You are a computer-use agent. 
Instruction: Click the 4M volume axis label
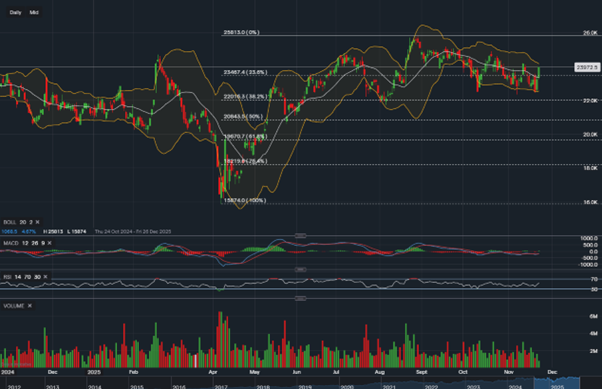pyautogui.click(x=594, y=333)
